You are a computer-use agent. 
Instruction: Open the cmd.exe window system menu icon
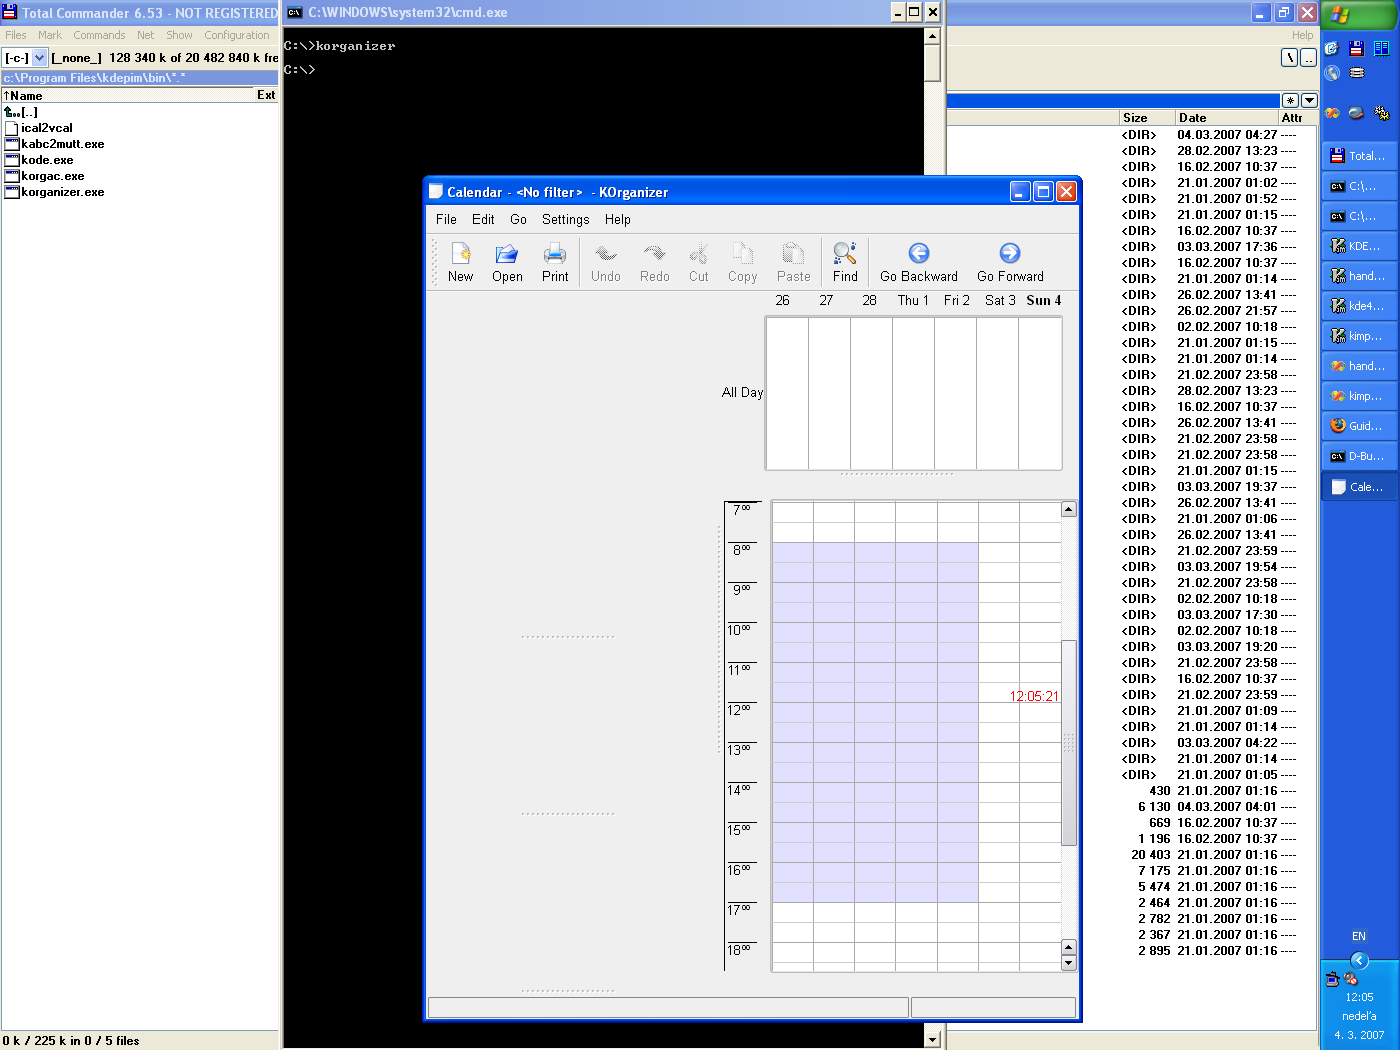coord(295,13)
